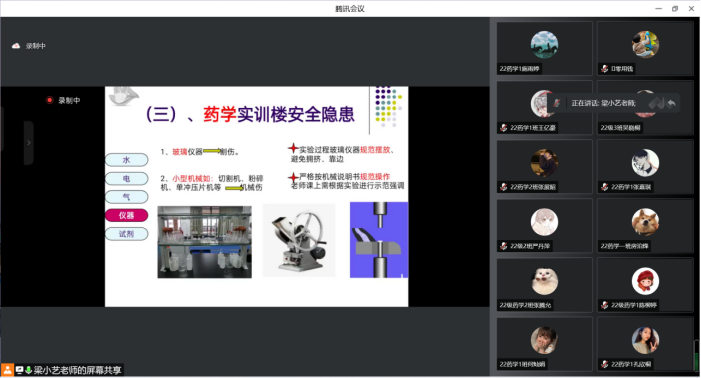
Task: Click muted mic icon beside 孔欣桐
Action: (604, 364)
